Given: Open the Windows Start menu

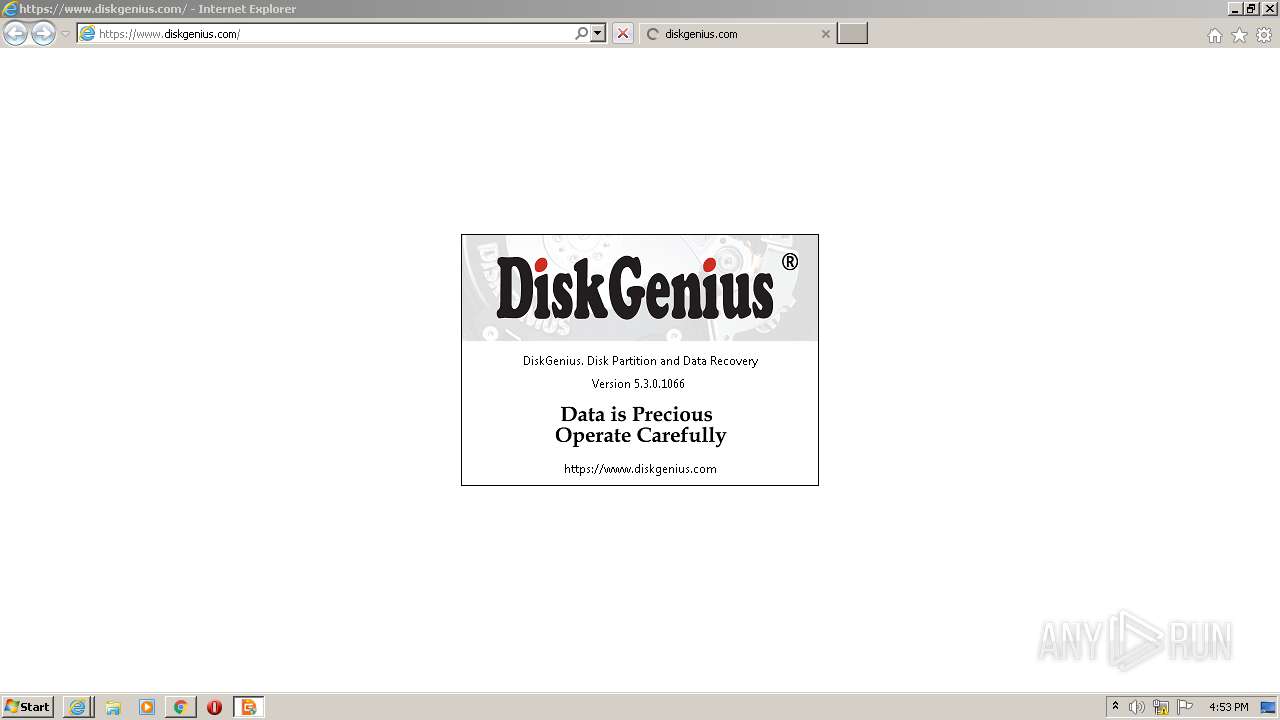Looking at the screenshot, I should tap(28, 707).
